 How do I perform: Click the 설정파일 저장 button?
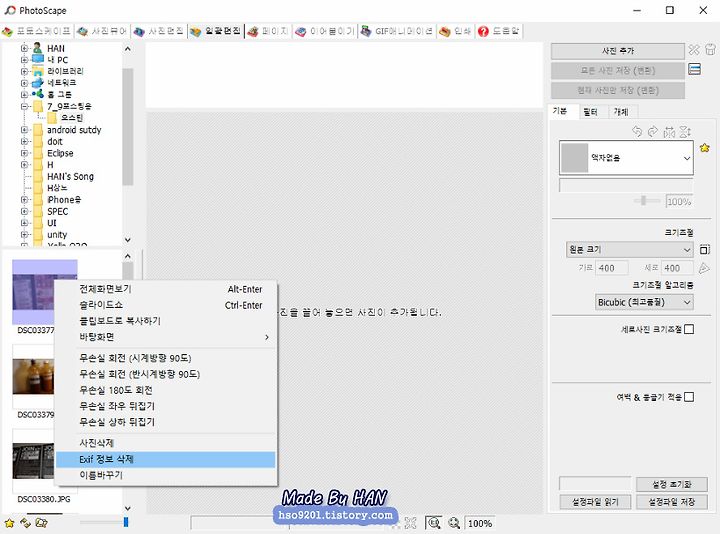click(x=671, y=502)
